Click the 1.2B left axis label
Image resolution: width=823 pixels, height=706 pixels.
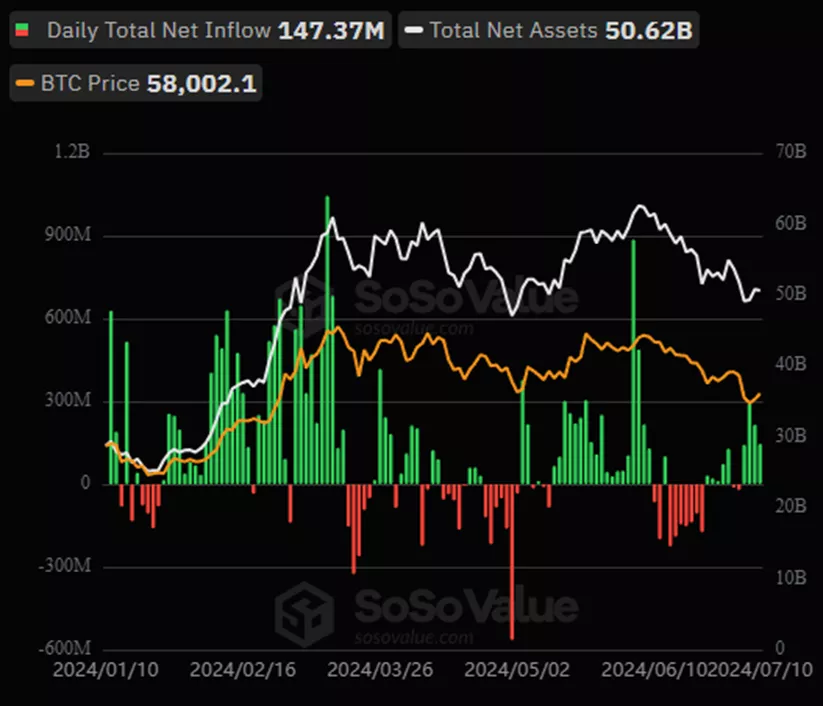point(72,153)
